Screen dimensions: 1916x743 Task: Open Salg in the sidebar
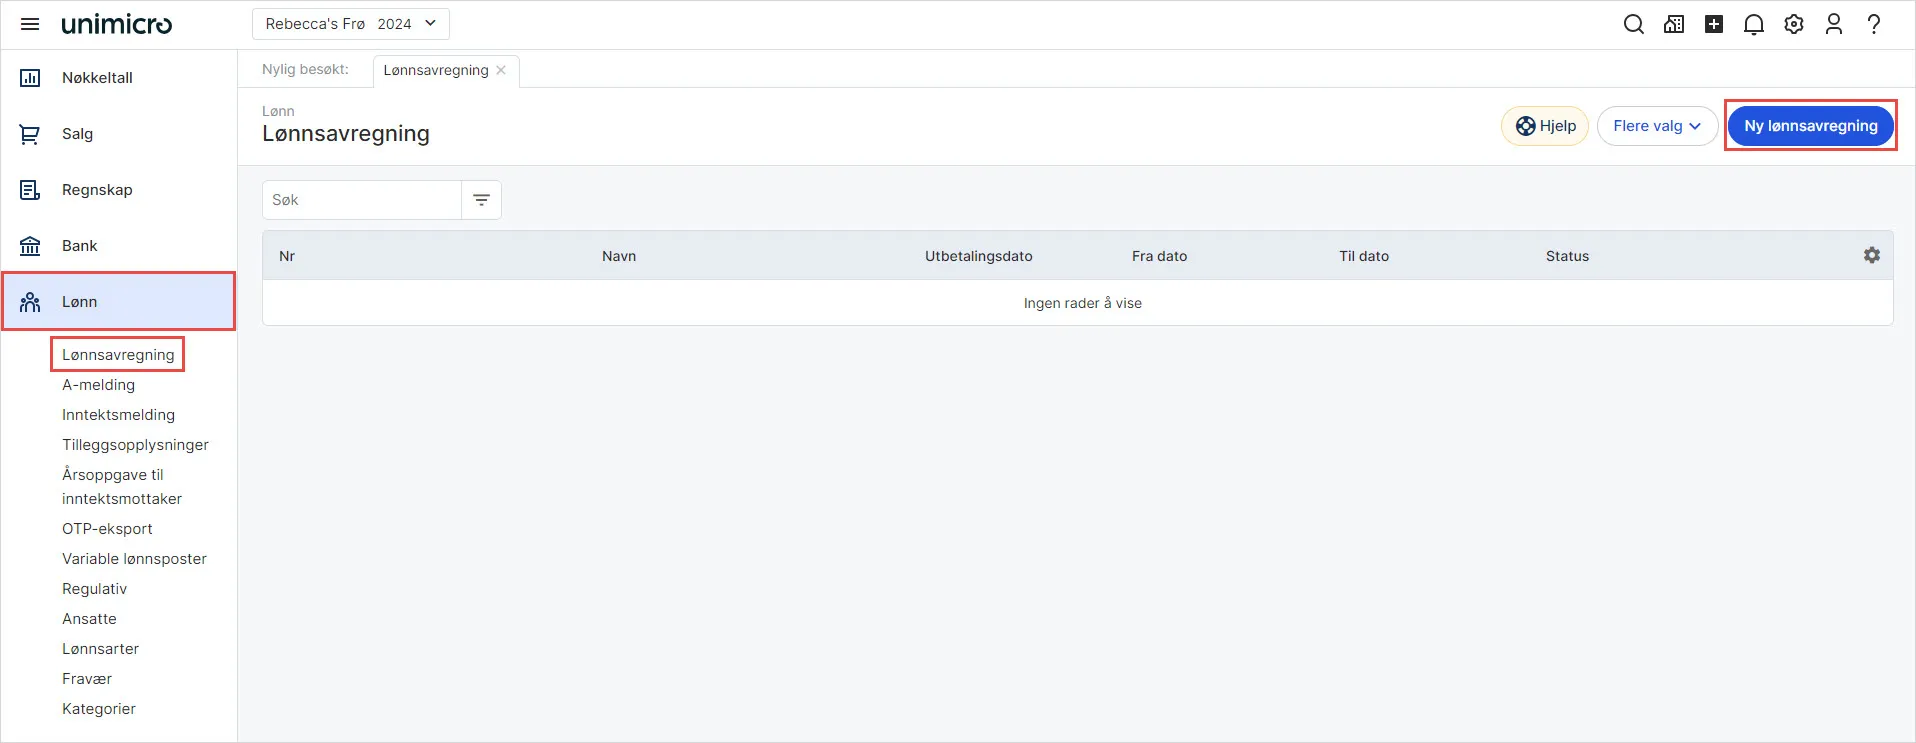pos(118,134)
